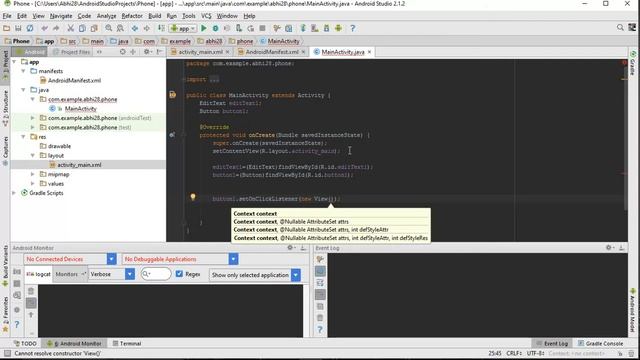Image resolution: width=640 pixels, height=360 pixels.
Task: Collapse the res folder arrow
Action: [x=23, y=137]
